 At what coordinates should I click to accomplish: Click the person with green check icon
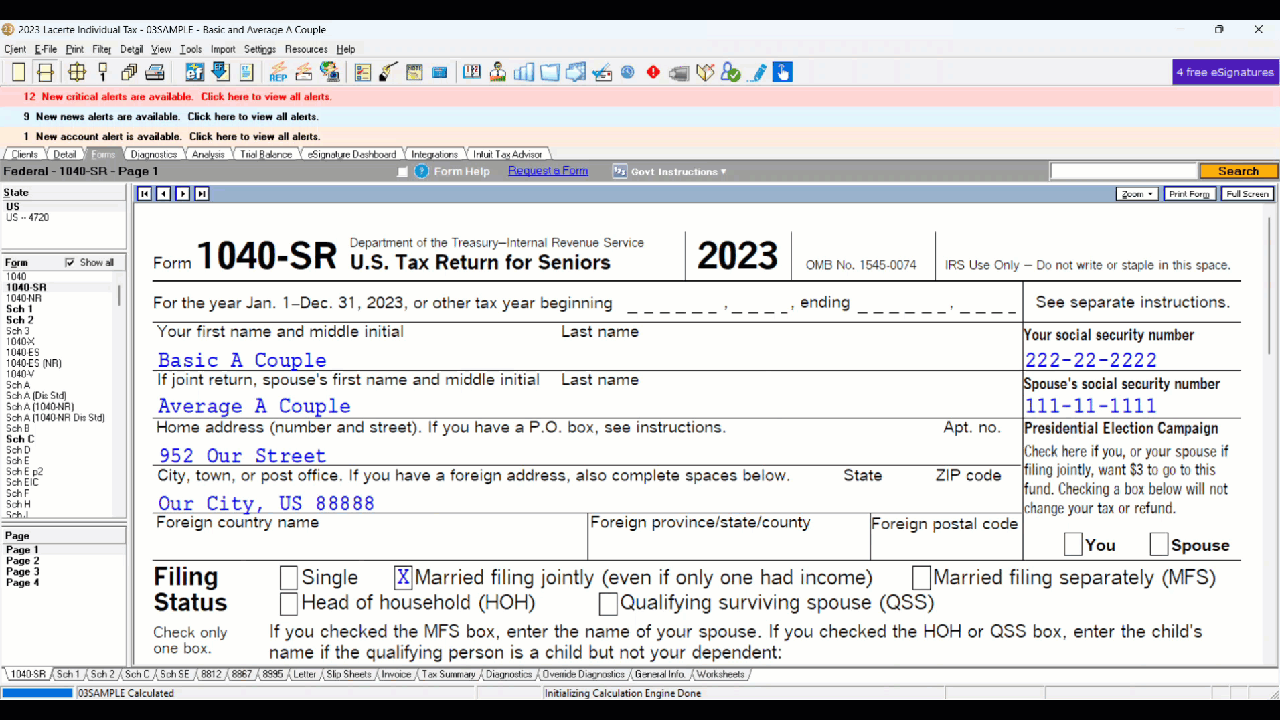(x=731, y=72)
